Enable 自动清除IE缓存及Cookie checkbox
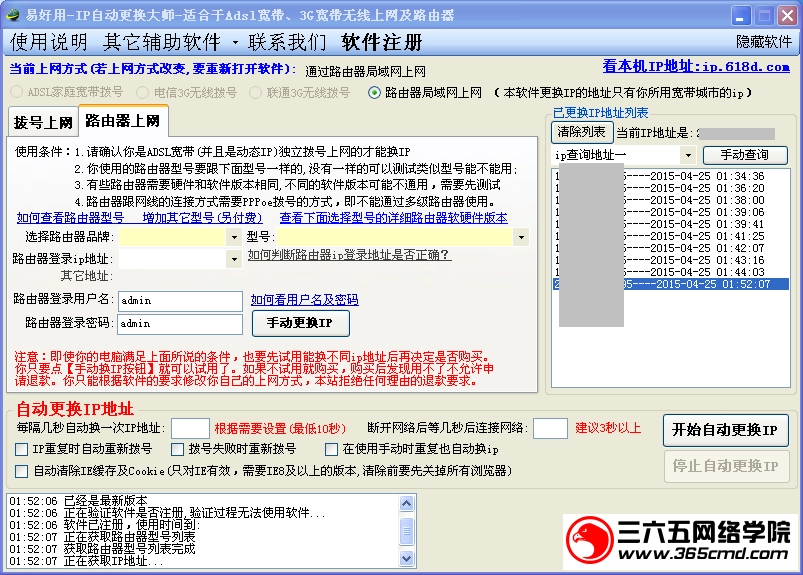Viewport: 803px width, 575px height. point(22,471)
